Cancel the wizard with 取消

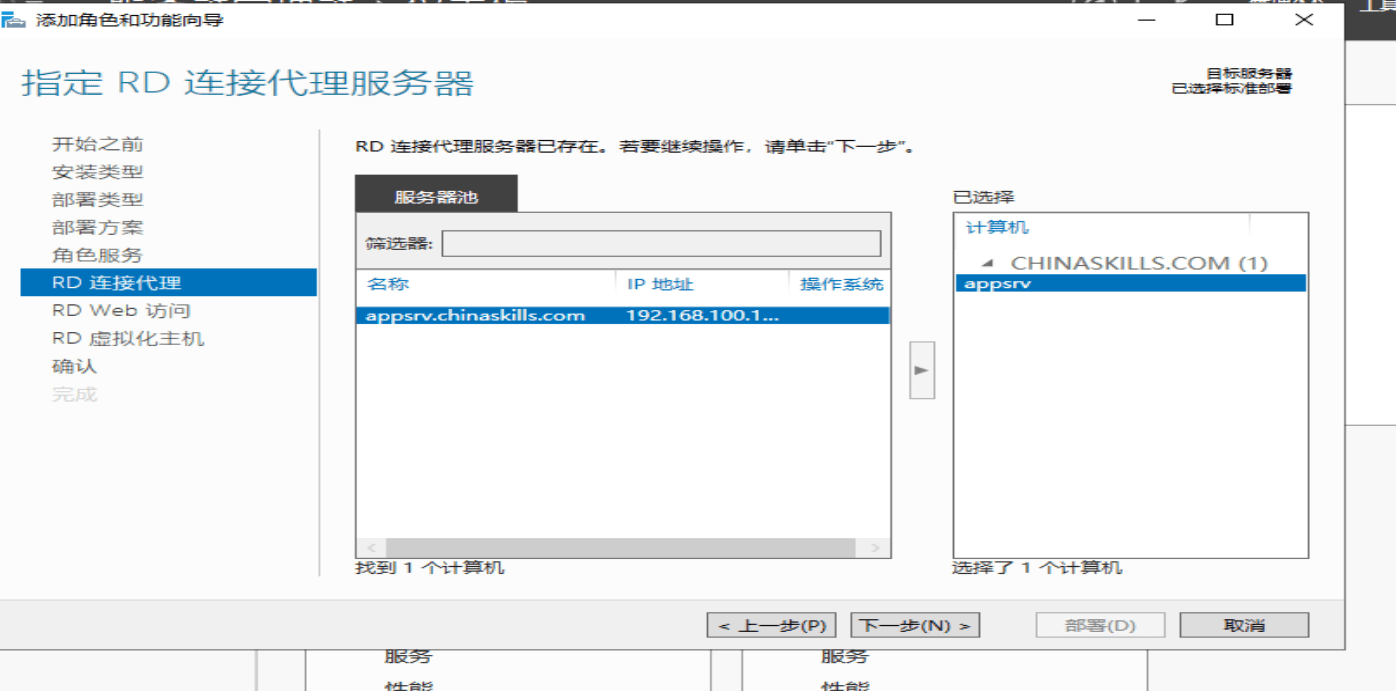click(x=1244, y=626)
